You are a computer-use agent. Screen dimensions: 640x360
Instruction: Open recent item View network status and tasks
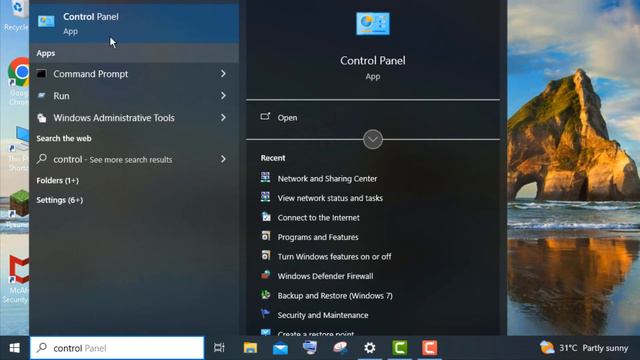point(330,198)
